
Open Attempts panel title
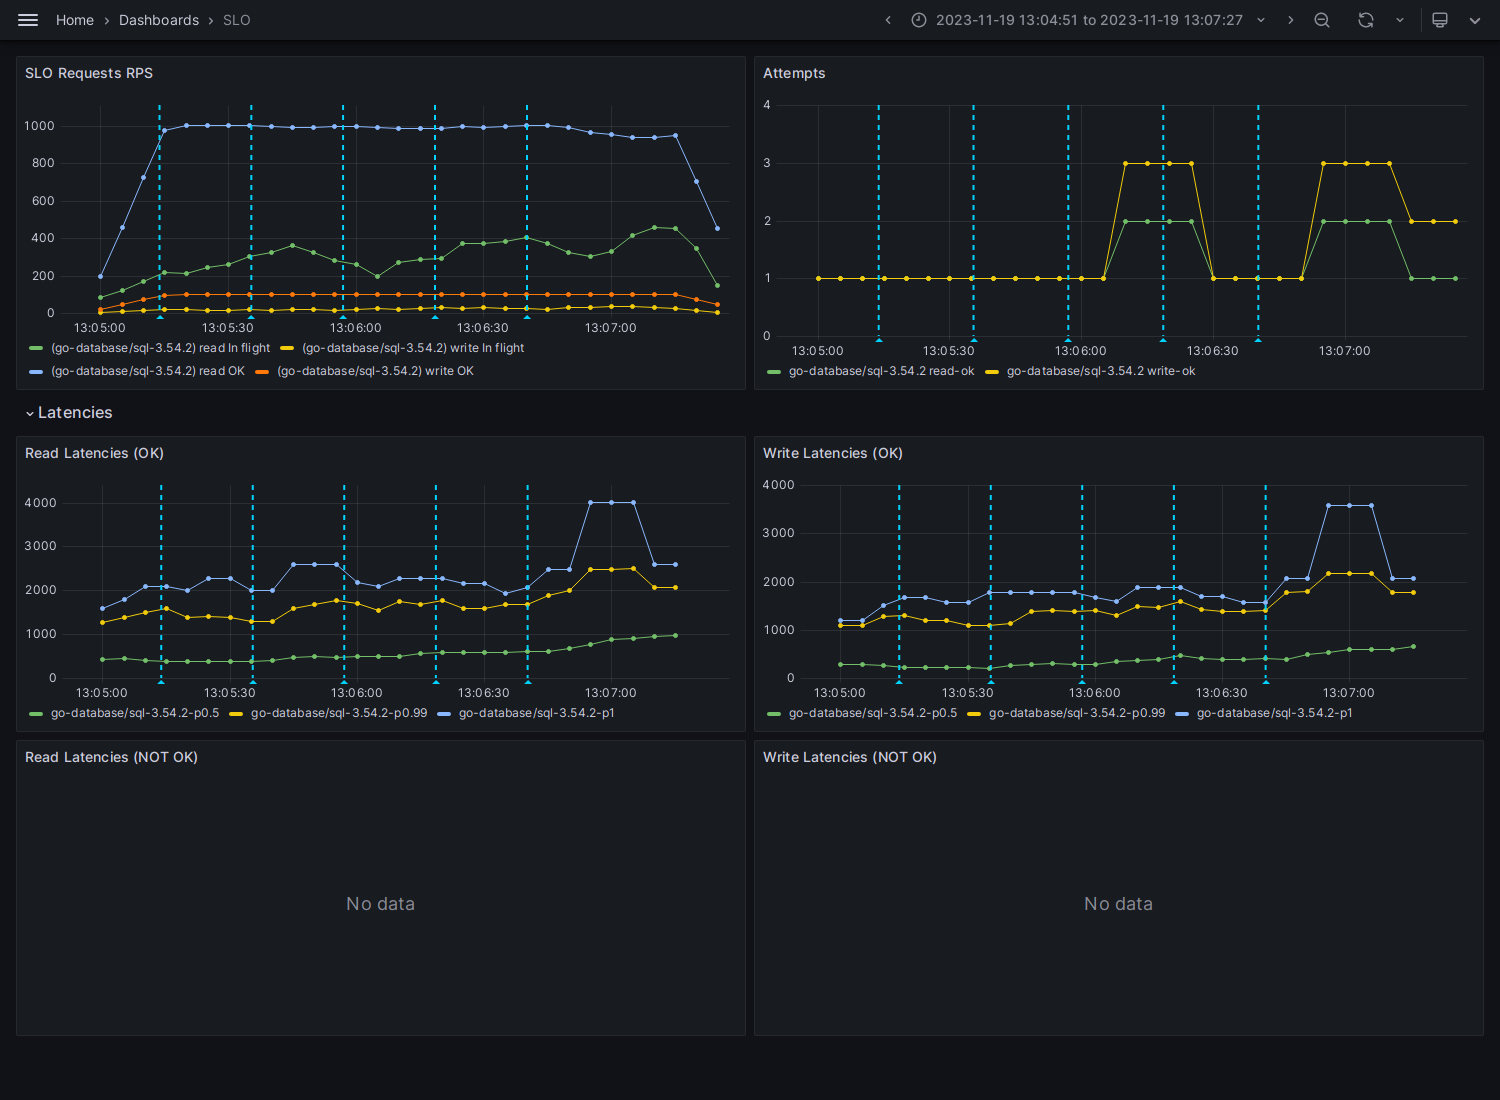[794, 73]
